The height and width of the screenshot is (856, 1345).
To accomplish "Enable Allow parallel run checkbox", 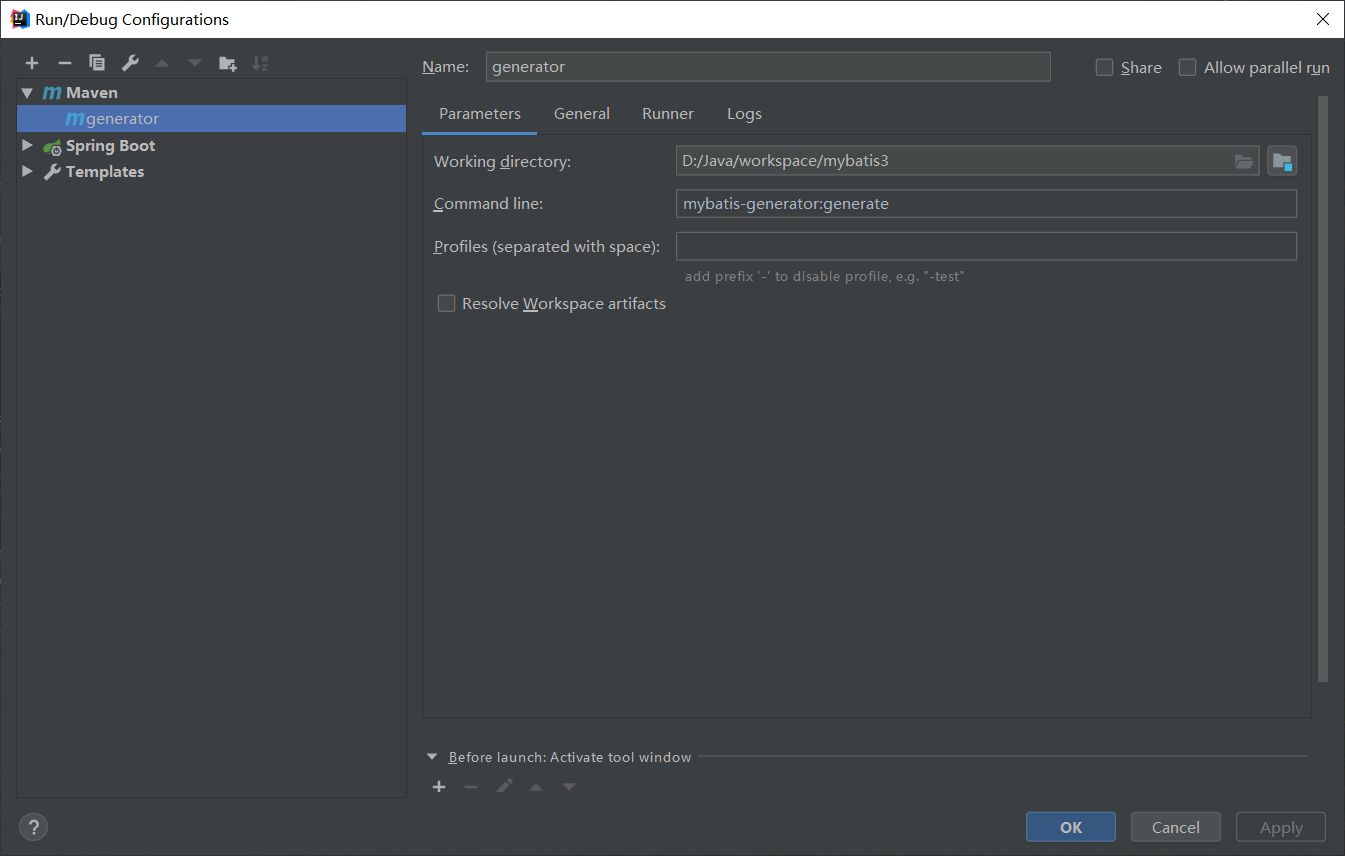I will (1187, 67).
